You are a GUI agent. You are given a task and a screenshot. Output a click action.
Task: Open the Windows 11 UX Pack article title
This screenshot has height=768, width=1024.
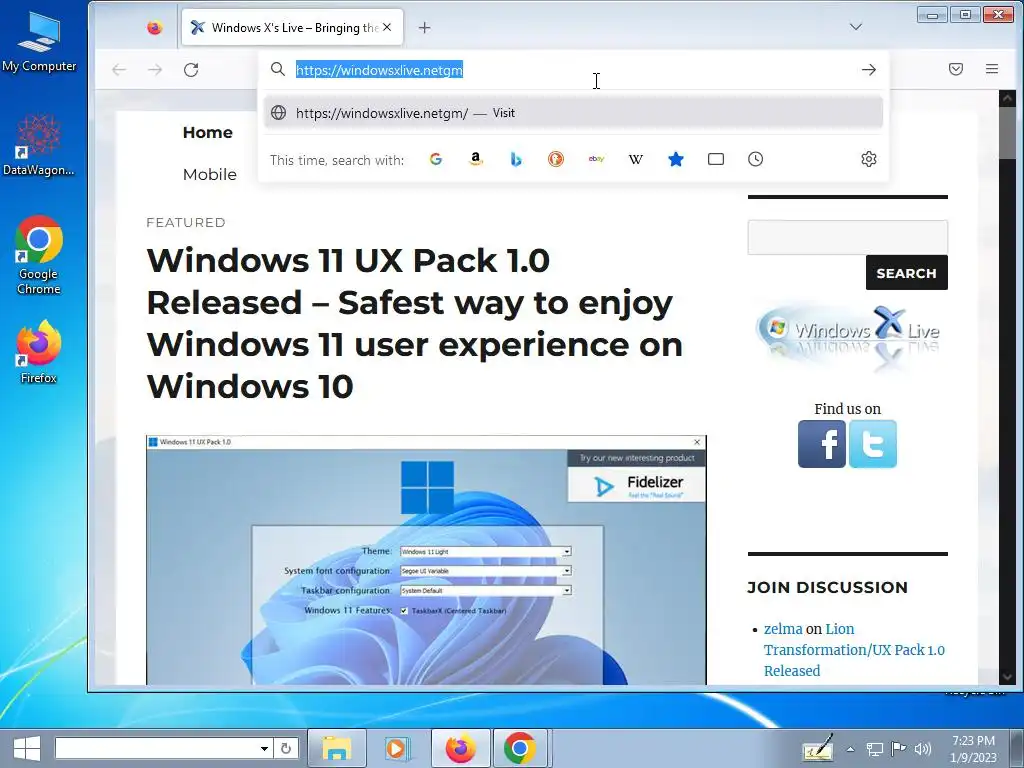point(415,323)
